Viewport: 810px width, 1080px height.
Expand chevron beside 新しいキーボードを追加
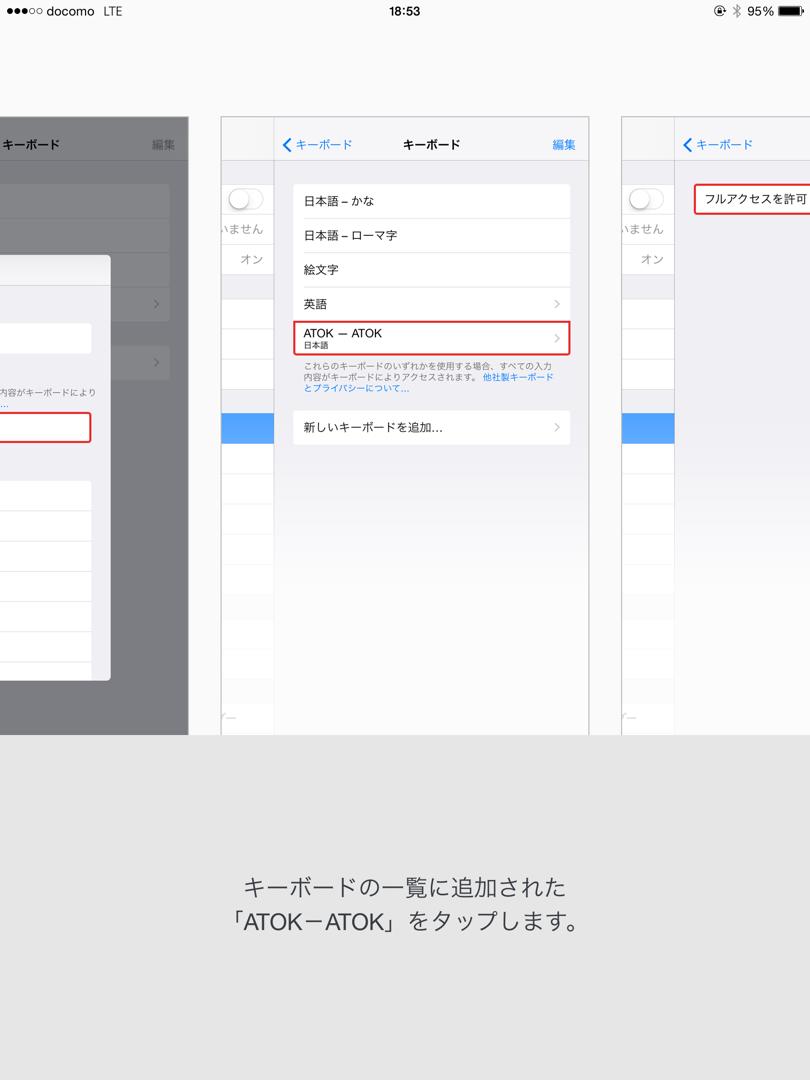557,428
